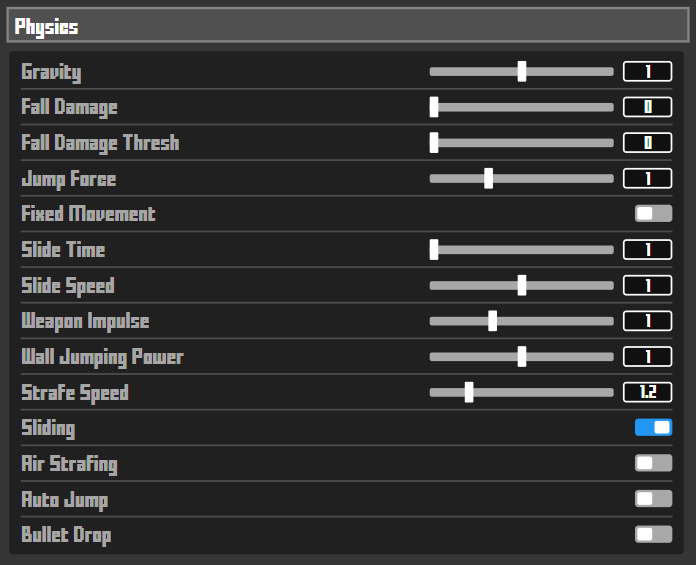Click the Gravity slider track
The height and width of the screenshot is (565, 696).
point(521,72)
